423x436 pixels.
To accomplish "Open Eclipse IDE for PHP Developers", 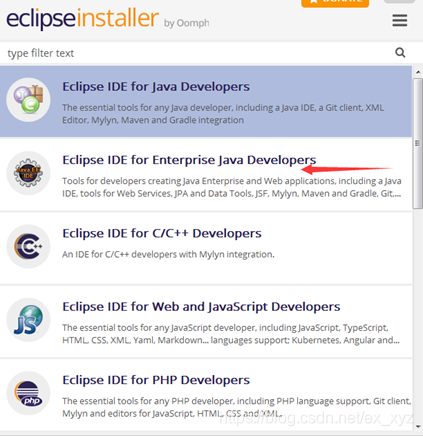I will tap(156, 380).
